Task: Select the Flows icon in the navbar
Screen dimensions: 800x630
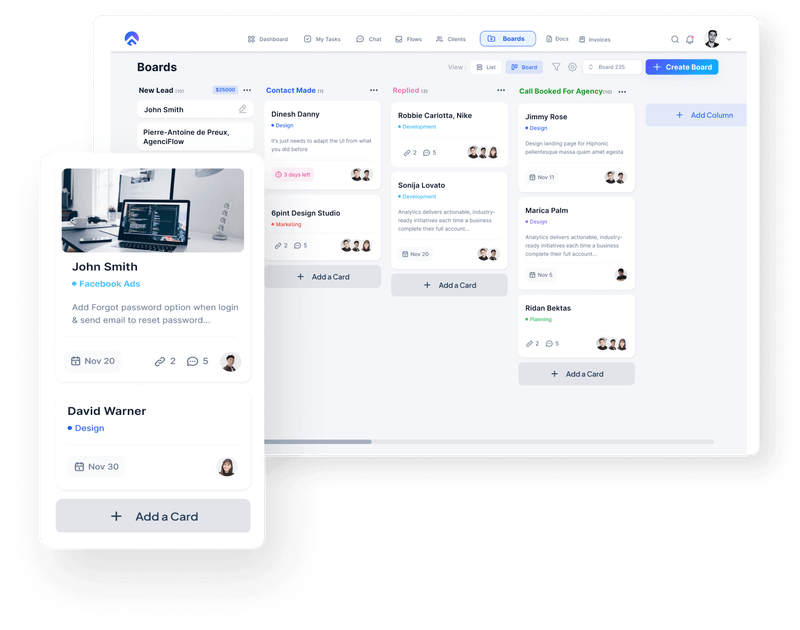Action: 398,38
